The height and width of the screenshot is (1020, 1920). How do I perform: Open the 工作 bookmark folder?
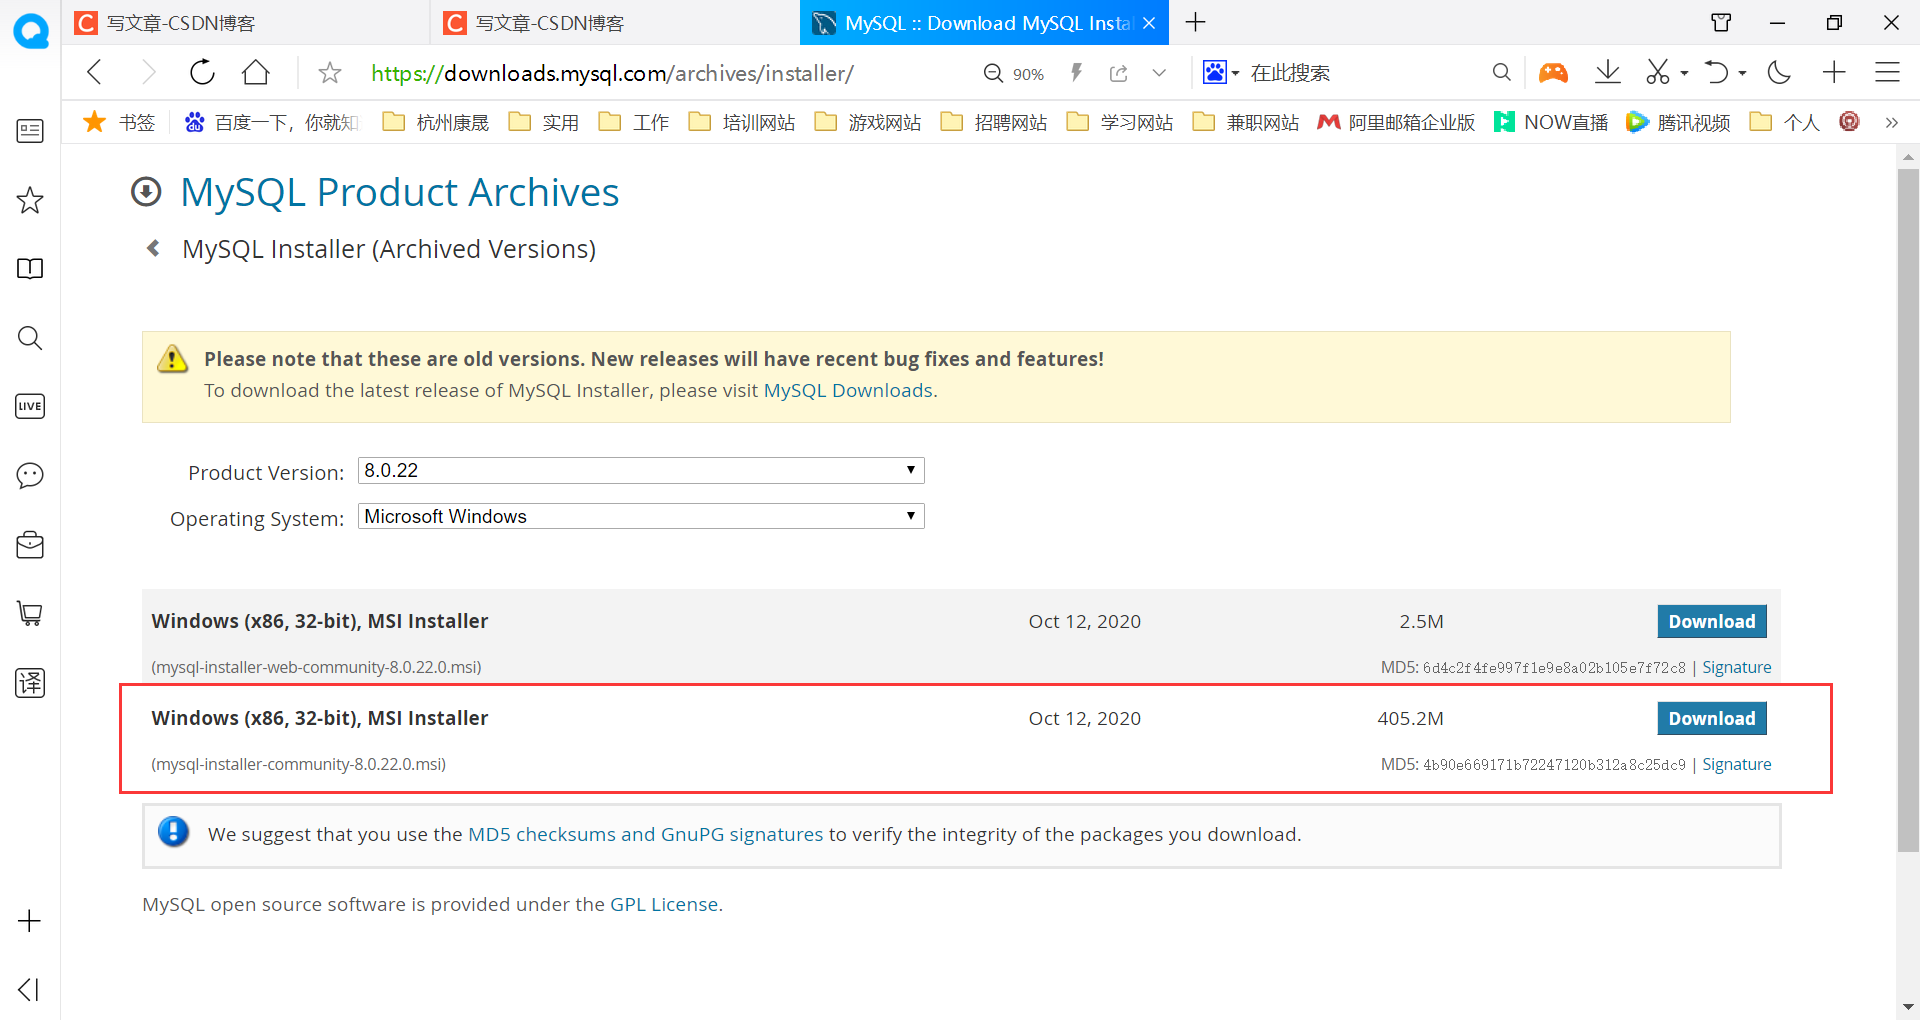click(x=634, y=122)
